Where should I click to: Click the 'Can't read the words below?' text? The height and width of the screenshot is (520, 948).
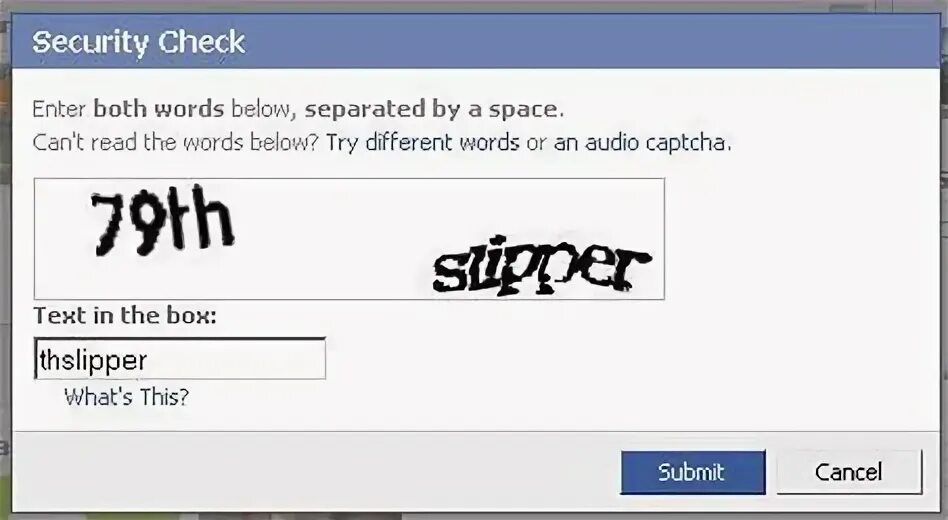[175, 143]
